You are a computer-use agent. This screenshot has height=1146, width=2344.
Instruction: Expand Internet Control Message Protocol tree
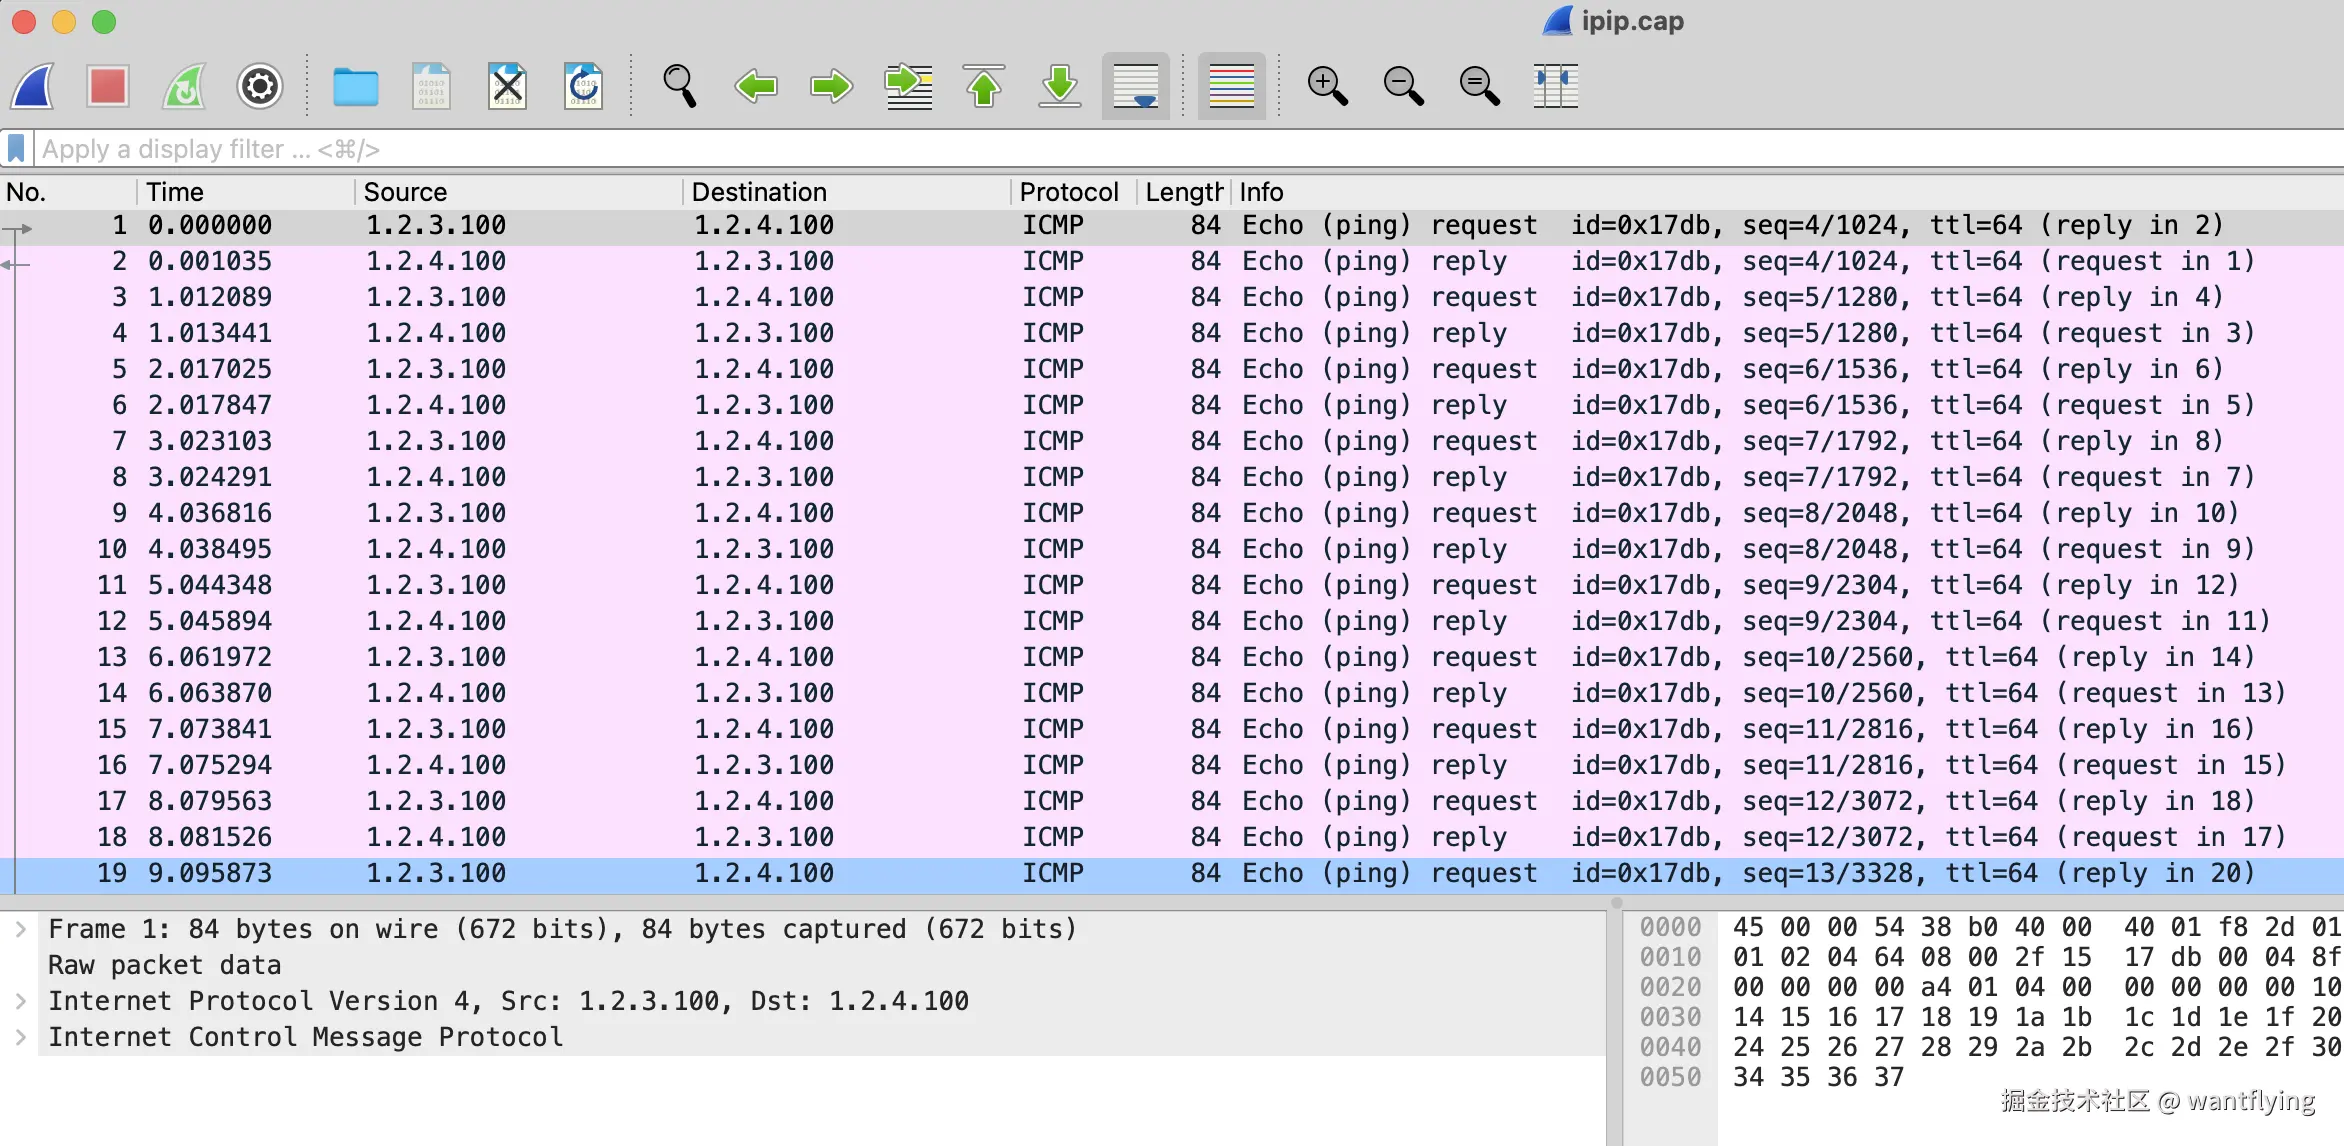click(x=21, y=1037)
